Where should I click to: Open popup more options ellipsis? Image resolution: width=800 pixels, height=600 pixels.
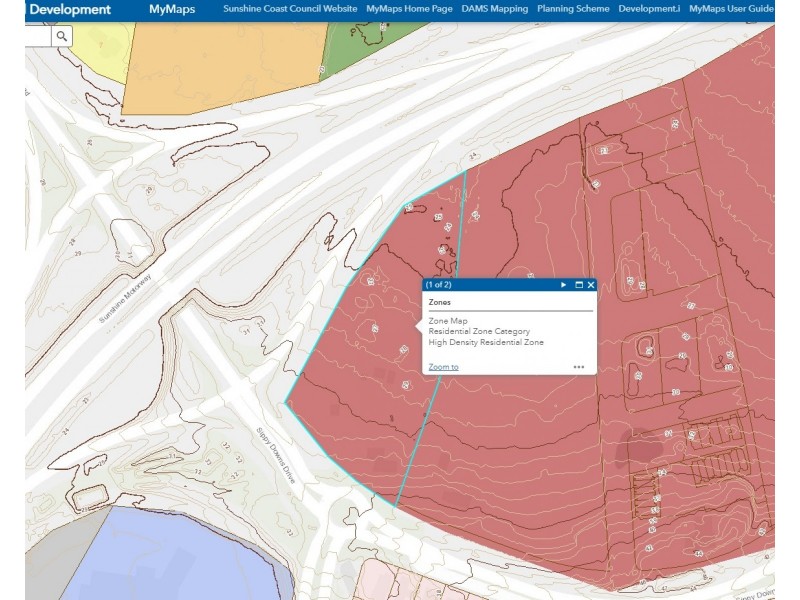tap(578, 367)
